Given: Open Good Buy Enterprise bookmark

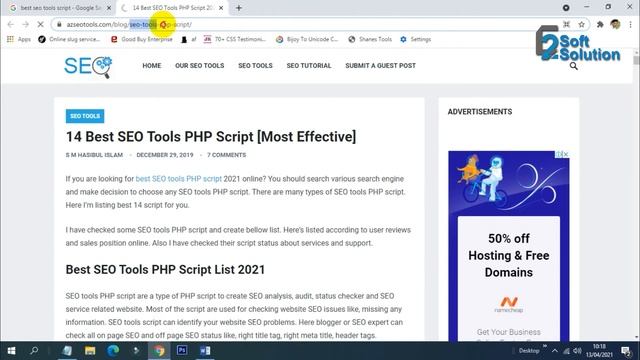Looking at the screenshot, I should 142,39.
